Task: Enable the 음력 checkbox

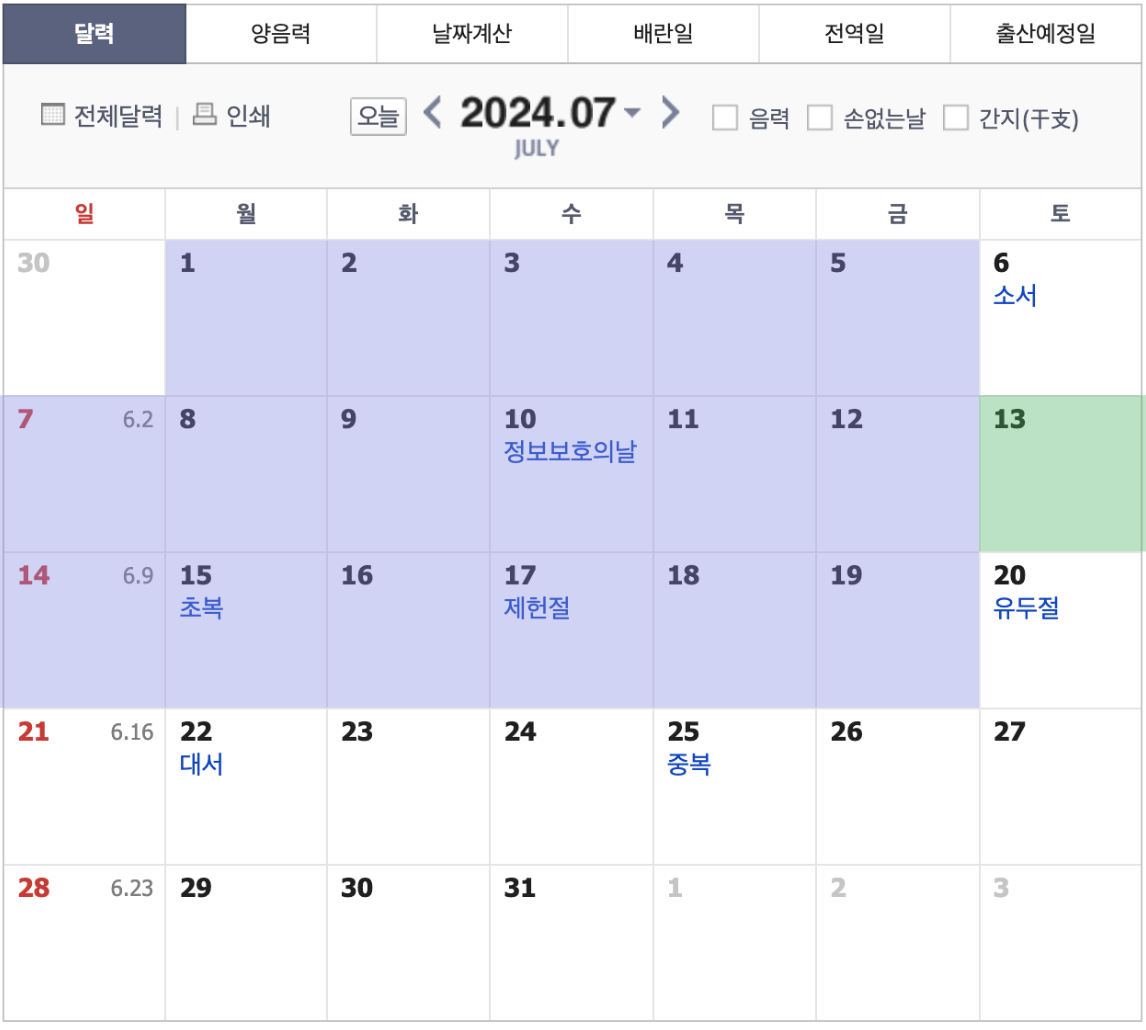Action: click(x=722, y=117)
